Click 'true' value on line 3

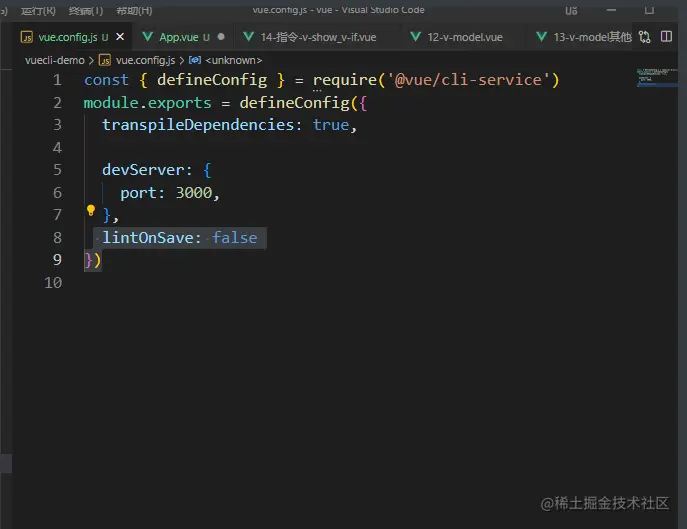point(331,125)
